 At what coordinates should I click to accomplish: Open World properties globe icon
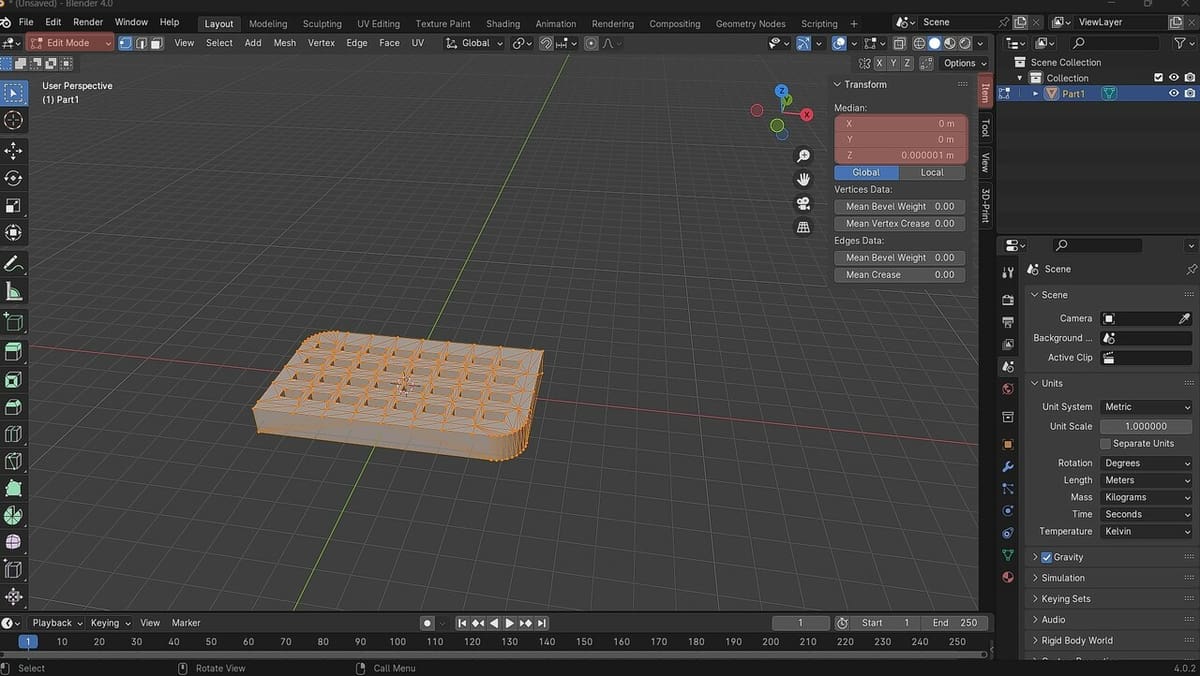[x=1008, y=389]
